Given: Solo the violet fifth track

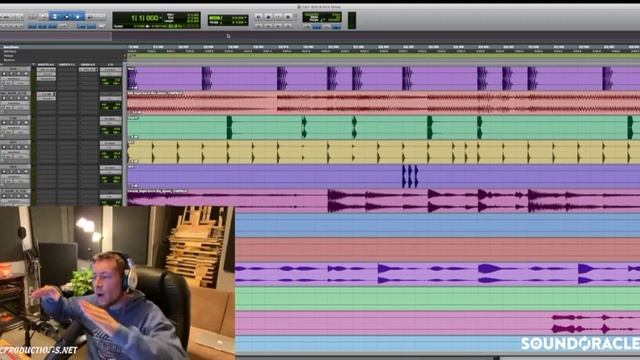Looking at the screenshot, I should (19, 171).
